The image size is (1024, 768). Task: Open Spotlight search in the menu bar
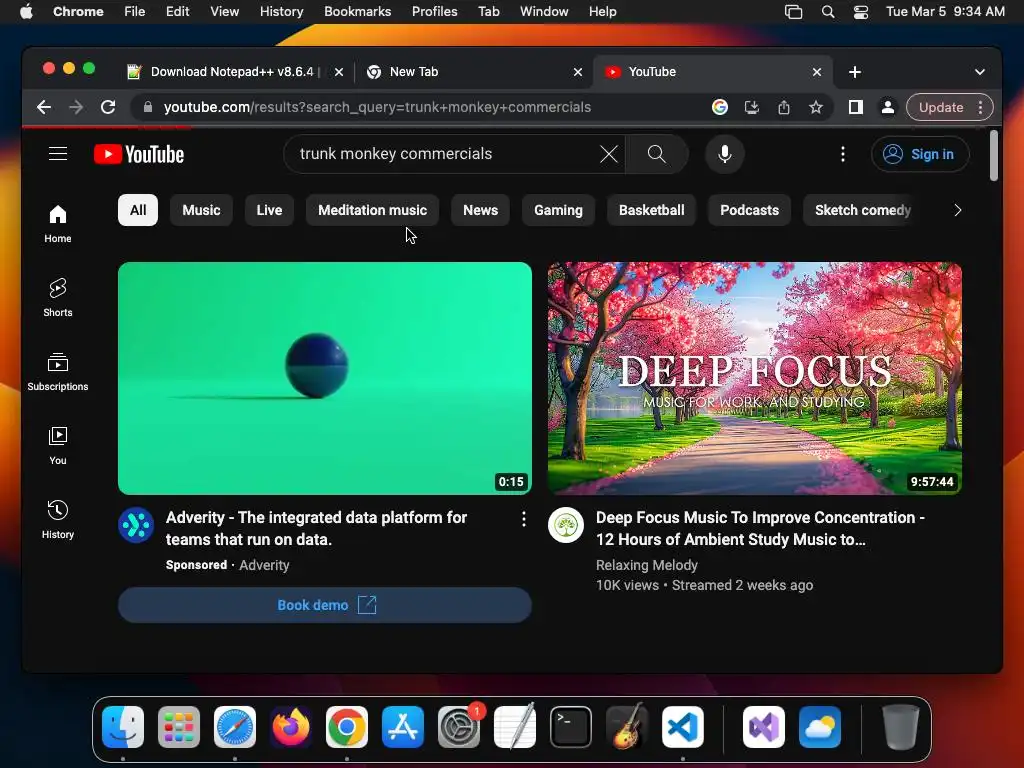tap(827, 11)
